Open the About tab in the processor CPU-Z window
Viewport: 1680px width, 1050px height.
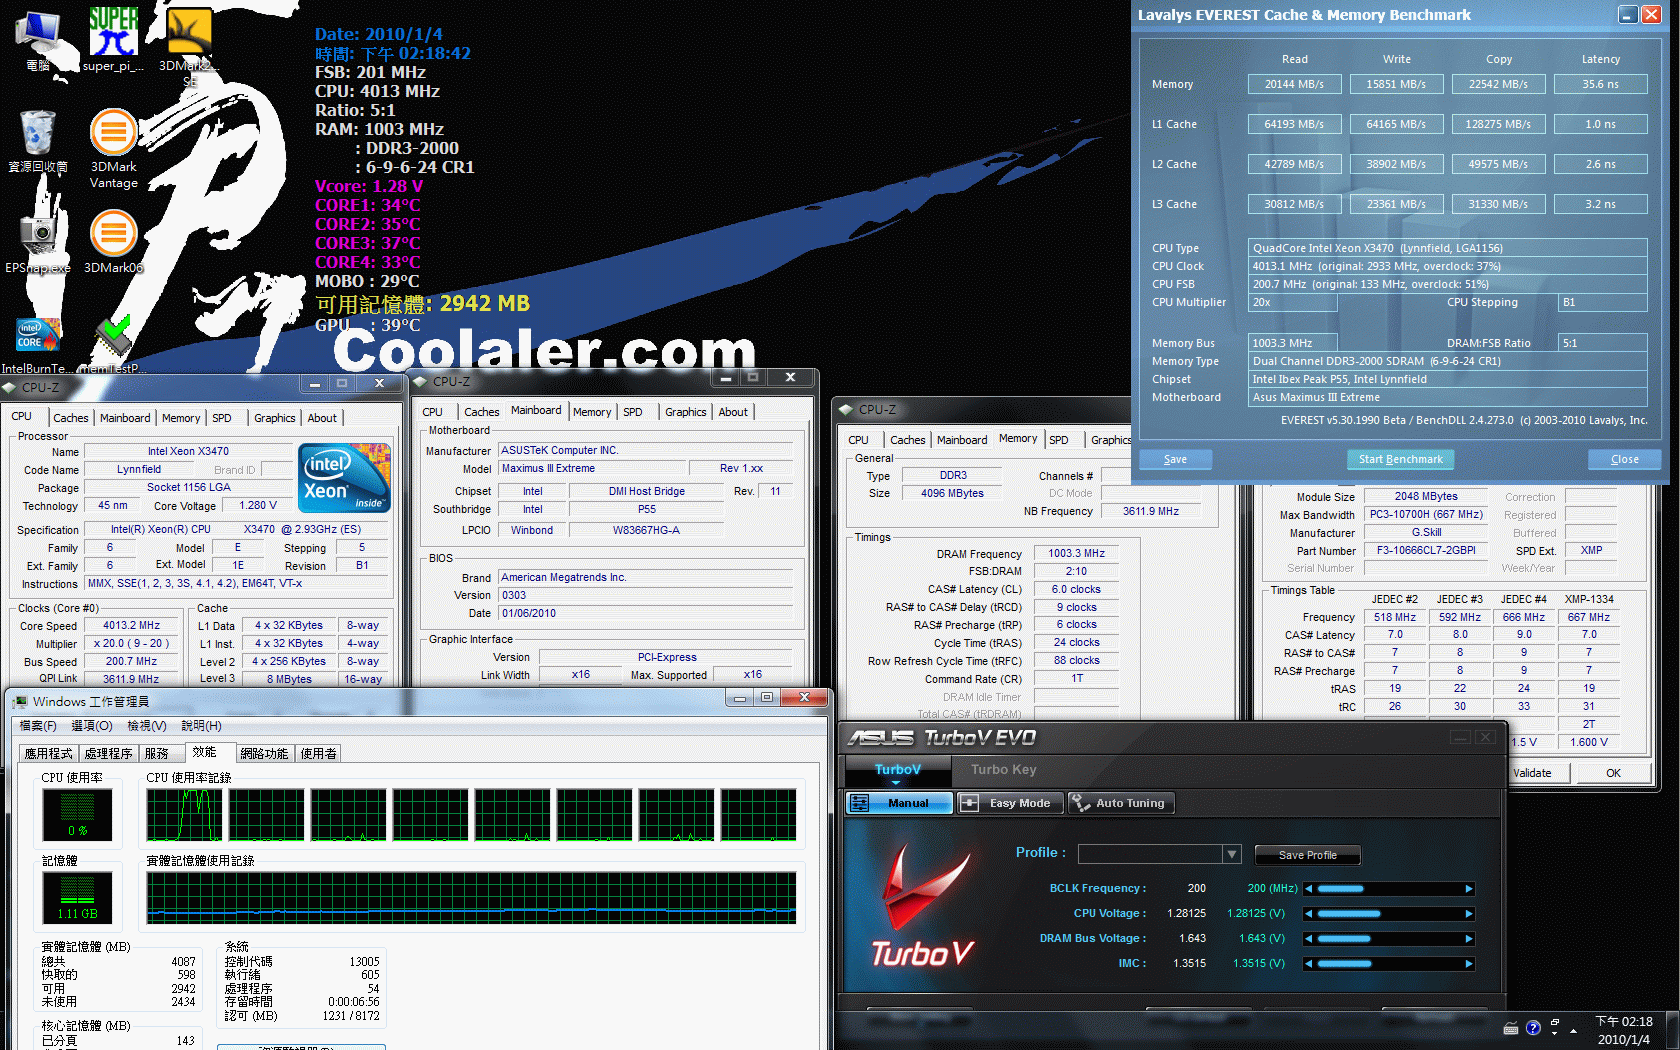(x=322, y=418)
